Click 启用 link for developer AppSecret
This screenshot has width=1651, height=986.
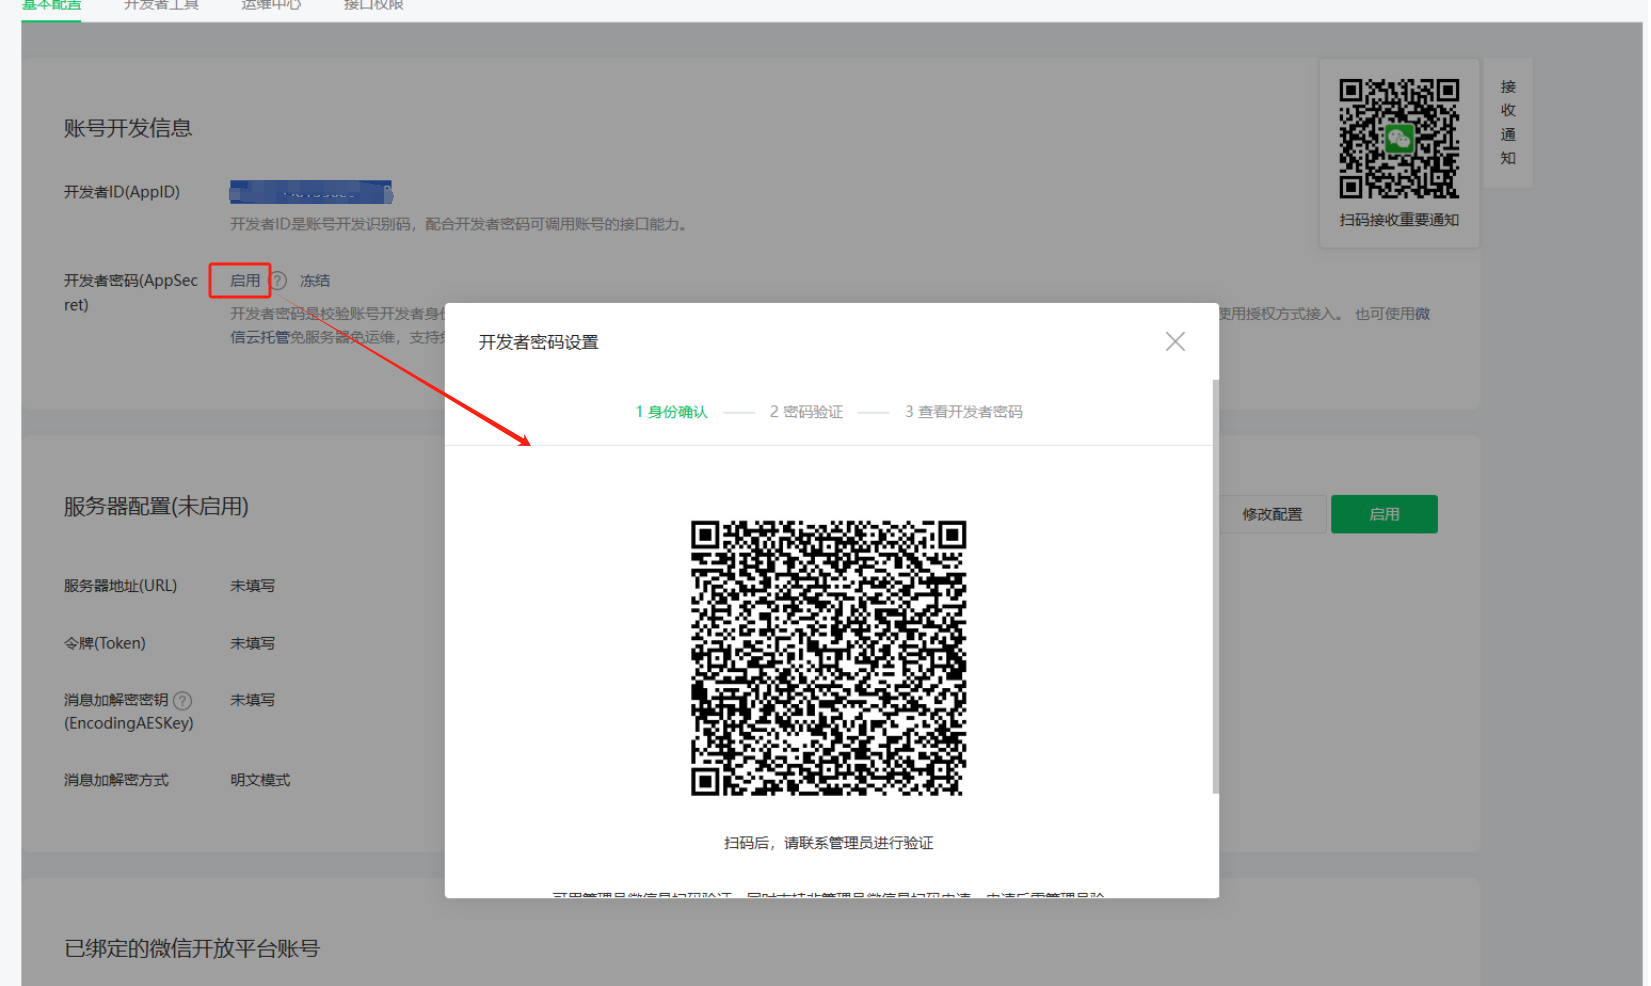click(x=244, y=281)
